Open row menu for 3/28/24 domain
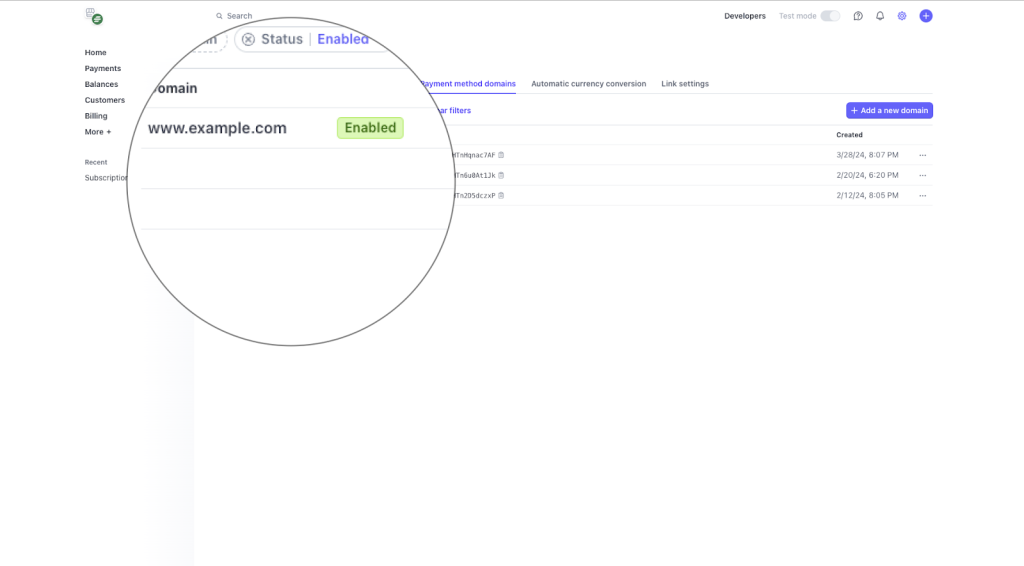 (x=922, y=155)
